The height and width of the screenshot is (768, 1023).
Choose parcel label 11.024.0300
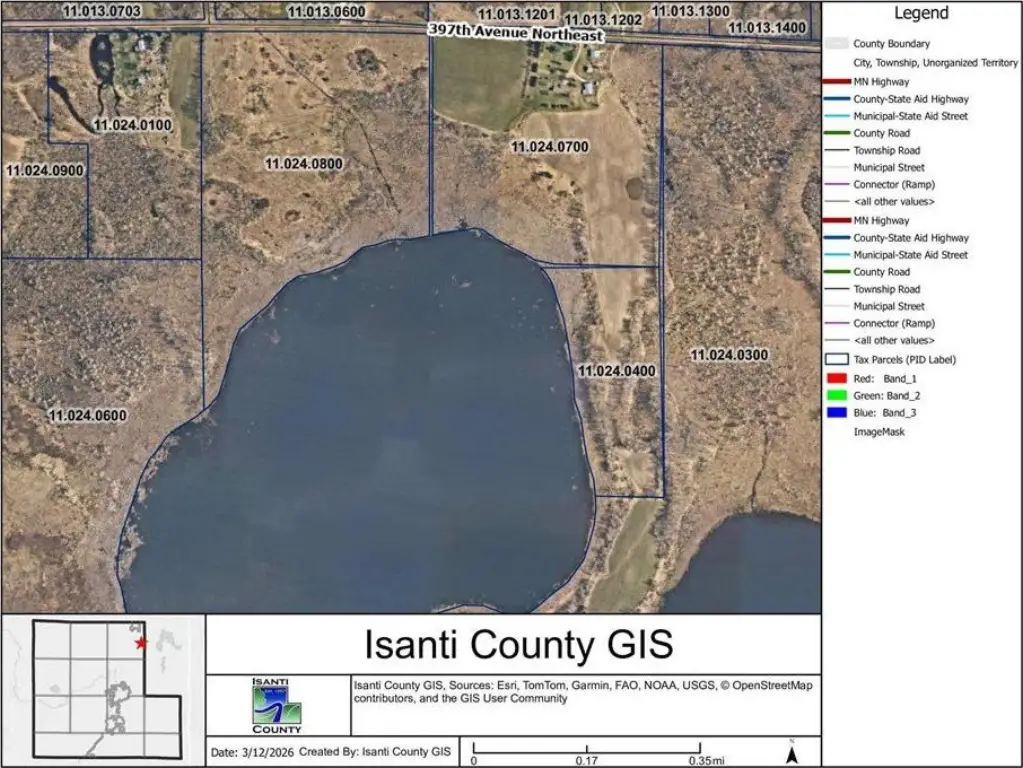[x=729, y=355]
